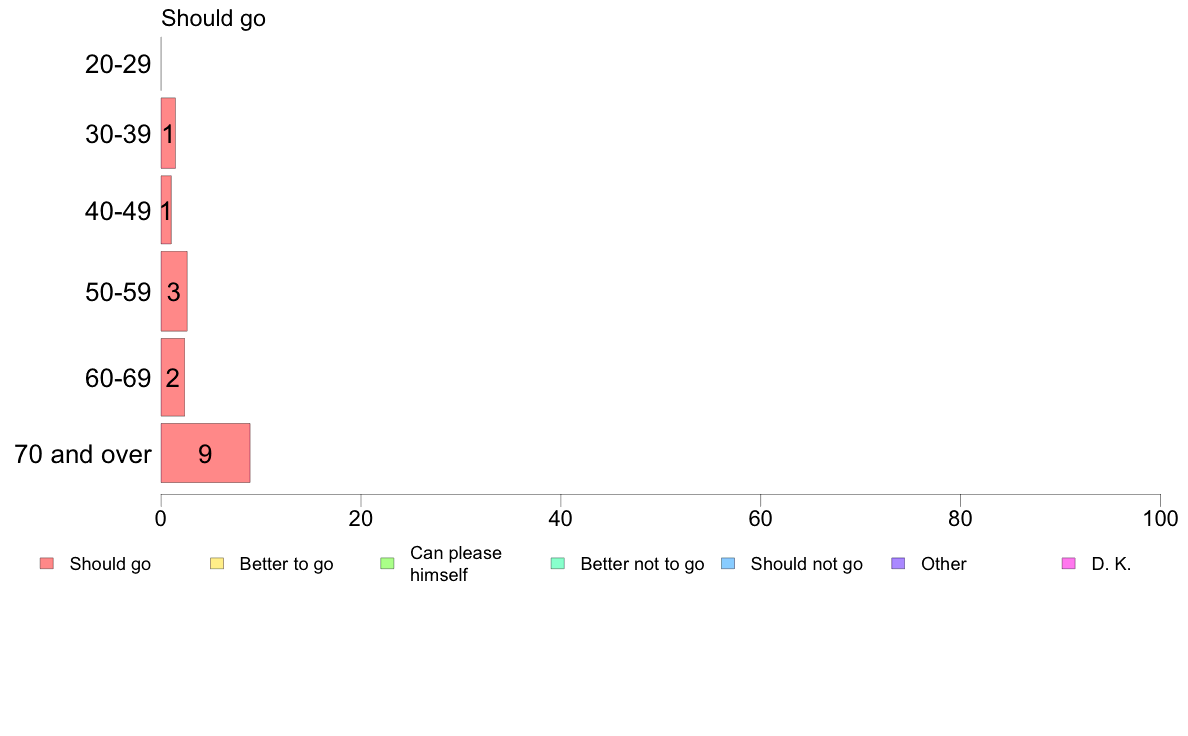Click the 40 tick on the x-axis
1188x736 pixels.
coord(561,518)
